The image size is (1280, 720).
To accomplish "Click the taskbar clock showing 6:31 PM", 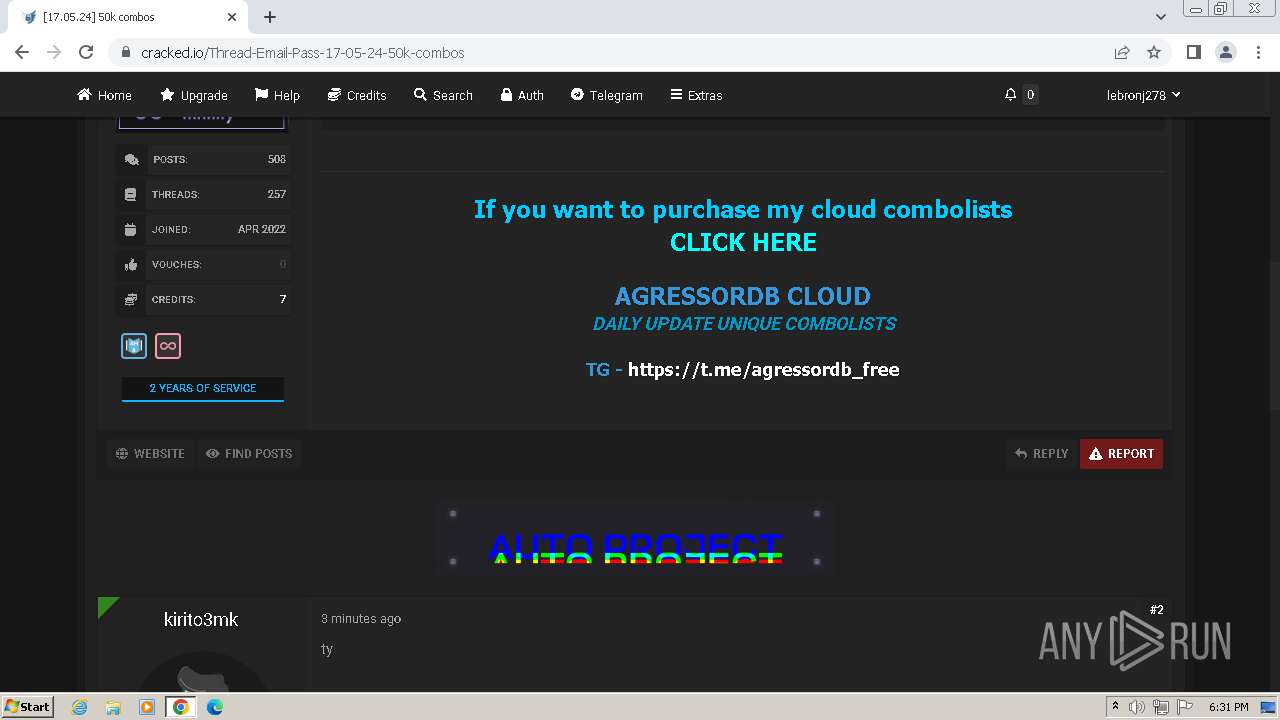I will tap(1228, 707).
